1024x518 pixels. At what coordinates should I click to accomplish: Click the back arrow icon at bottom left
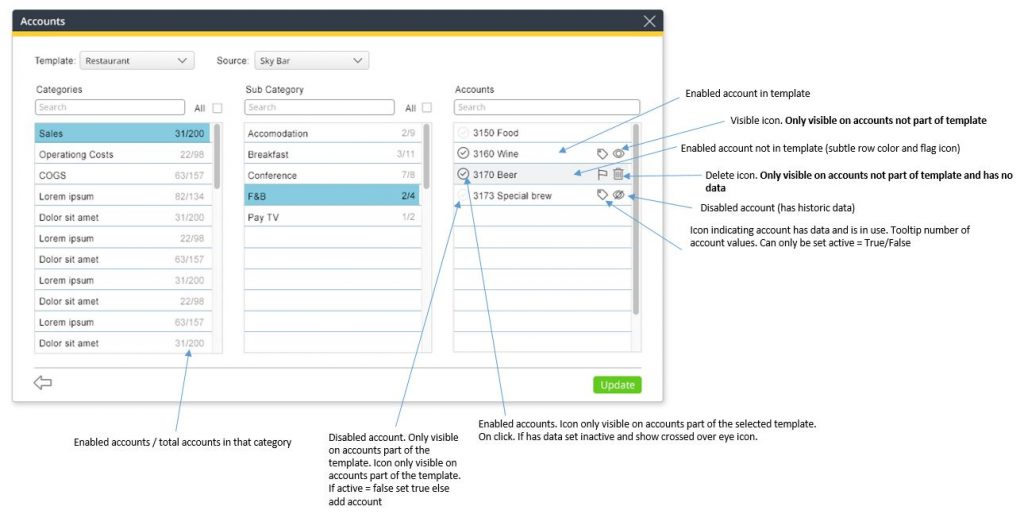tap(43, 383)
